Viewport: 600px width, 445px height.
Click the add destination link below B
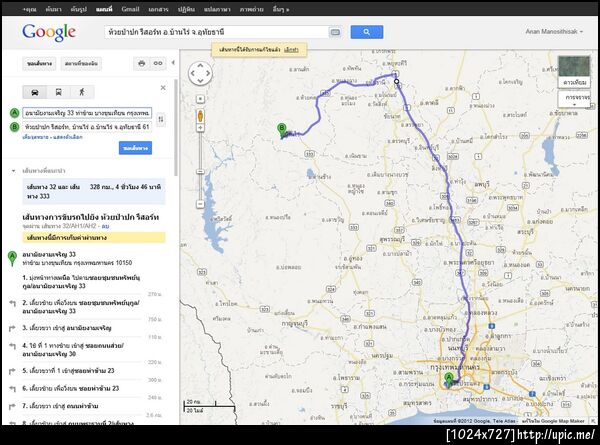[36, 137]
